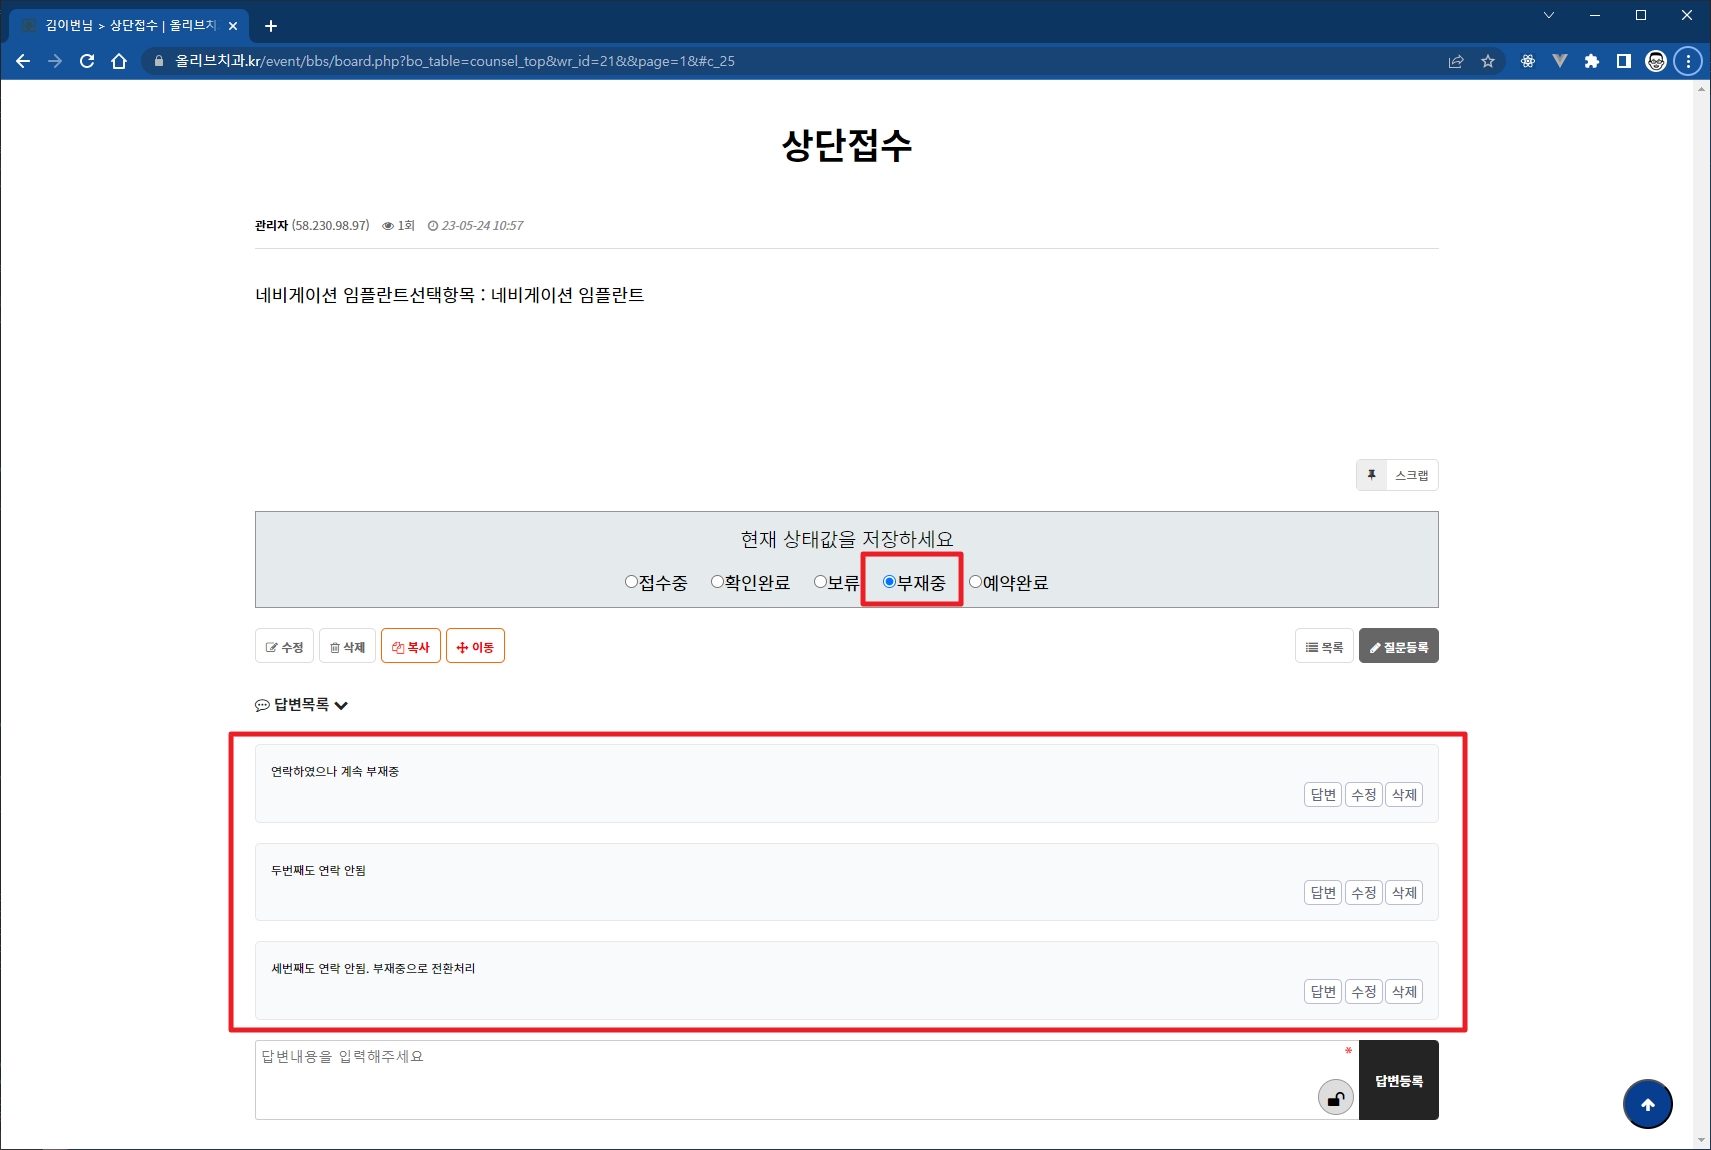
Task: Click the browser reload icon
Action: click(x=87, y=61)
